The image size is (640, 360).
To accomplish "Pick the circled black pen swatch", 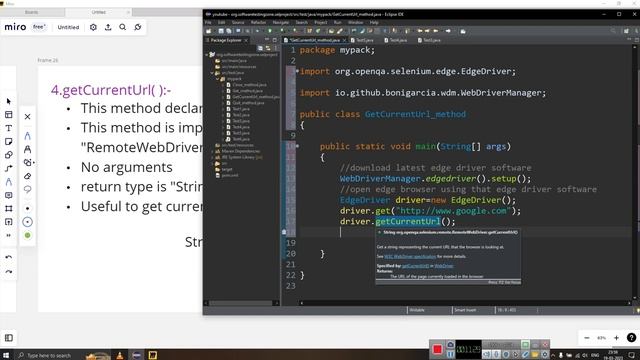I will click(x=27, y=222).
